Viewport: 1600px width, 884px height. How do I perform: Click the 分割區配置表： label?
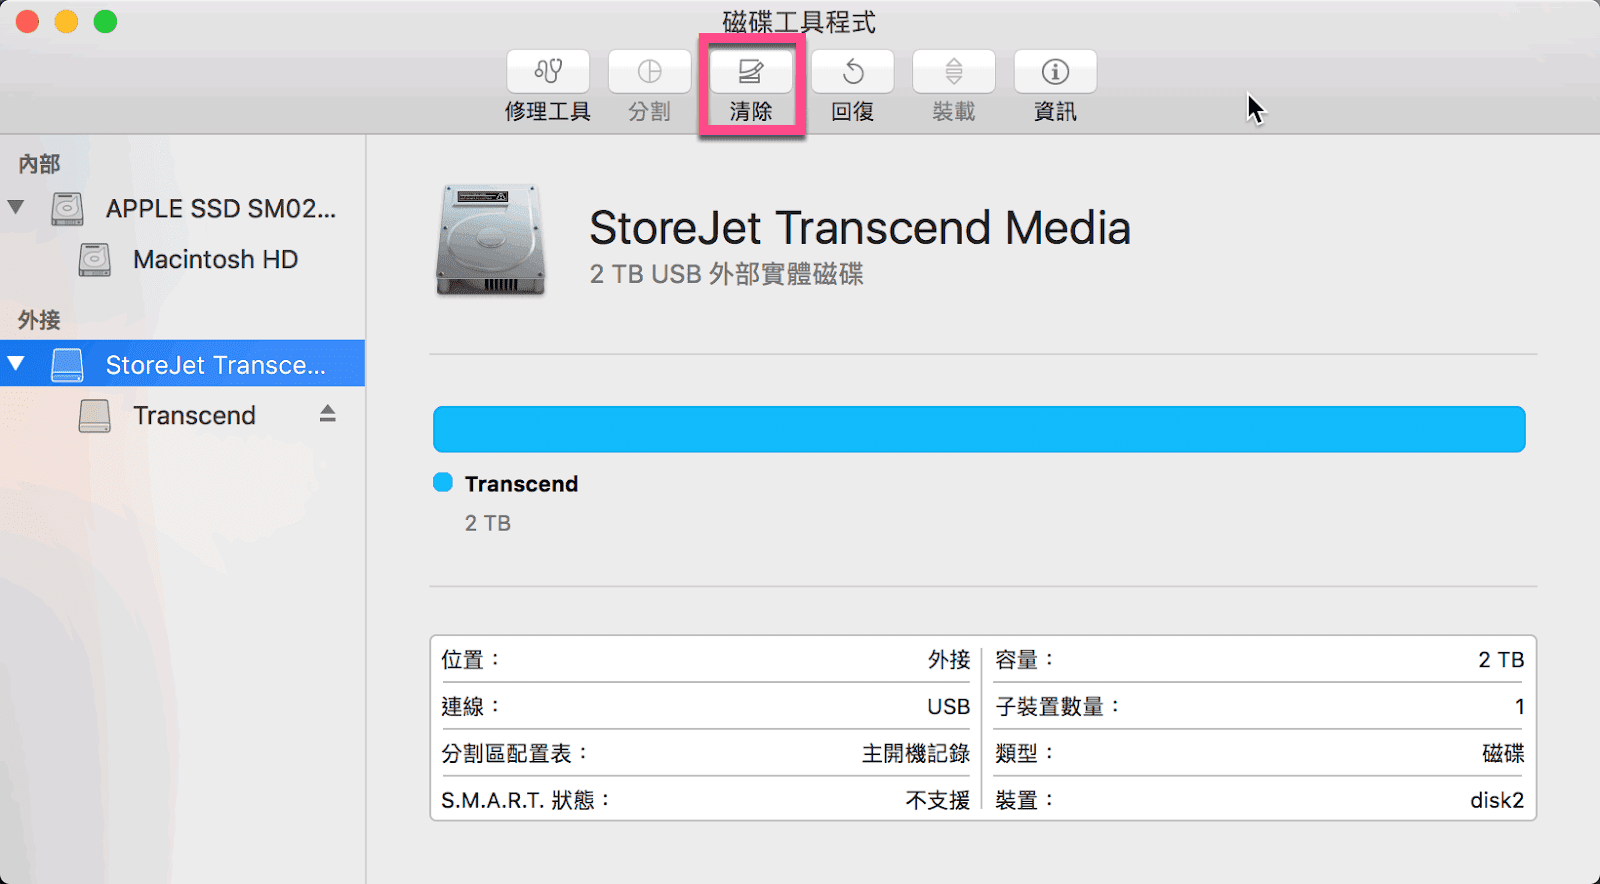[x=515, y=754]
